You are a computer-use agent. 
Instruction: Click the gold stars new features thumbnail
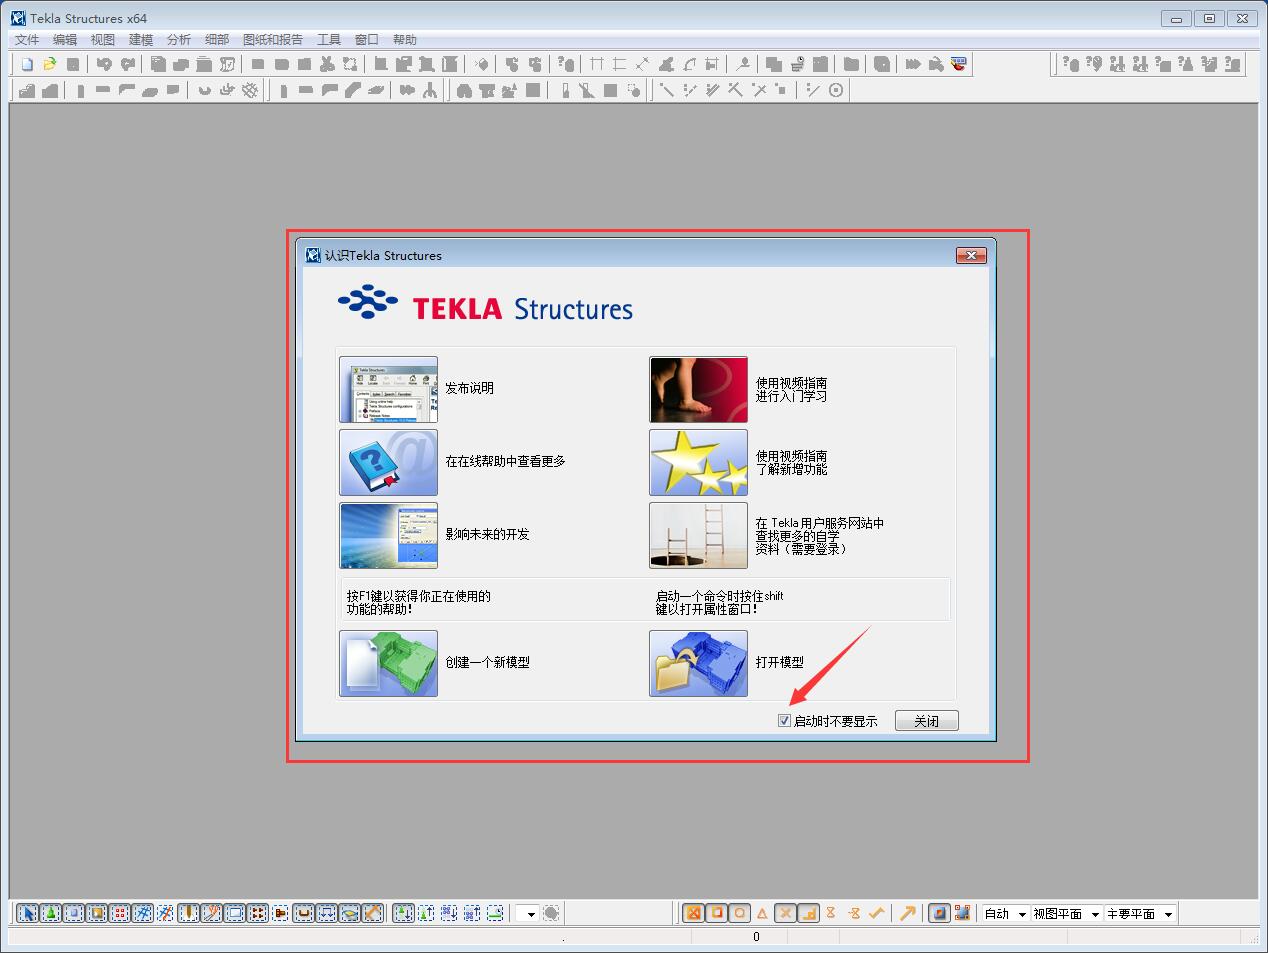pyautogui.click(x=698, y=463)
